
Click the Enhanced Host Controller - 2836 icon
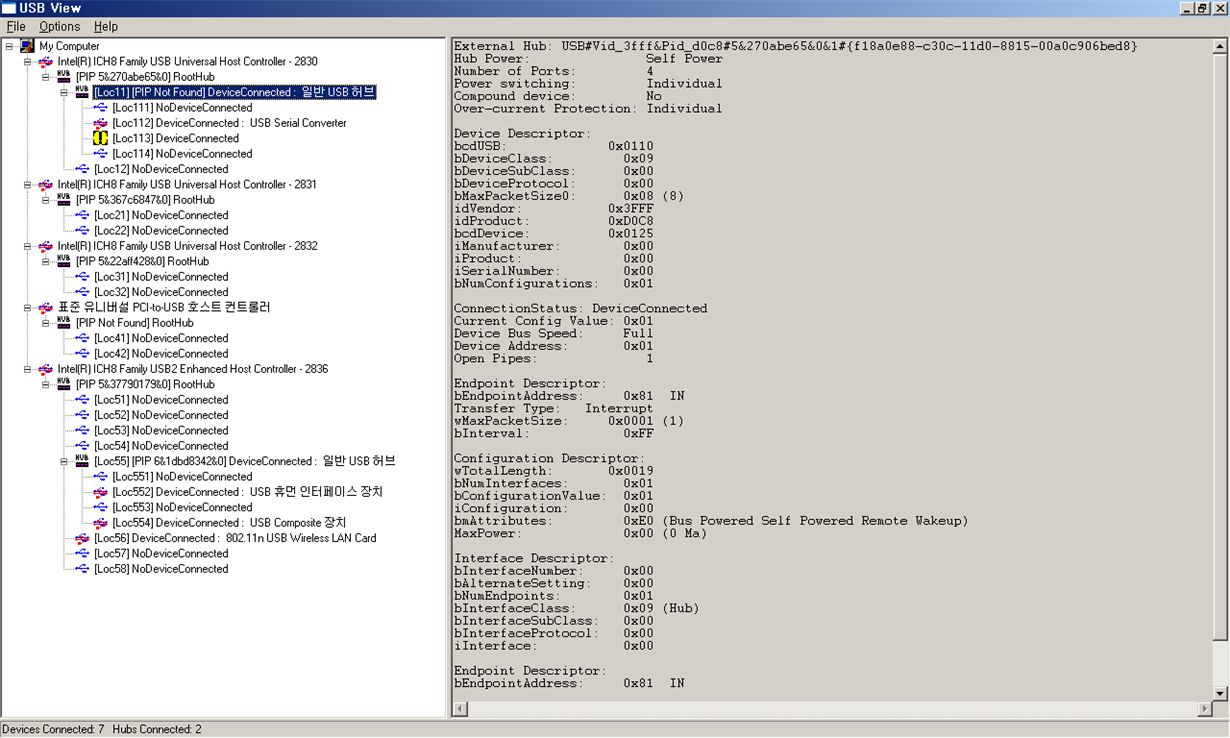(45, 369)
